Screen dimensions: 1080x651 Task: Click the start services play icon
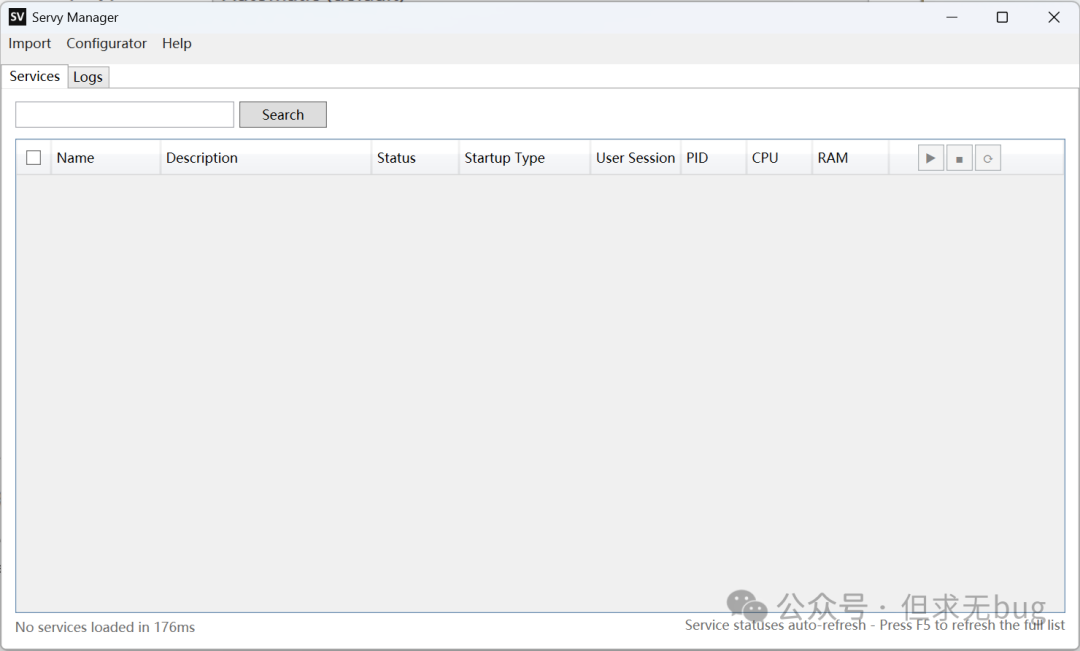point(931,158)
